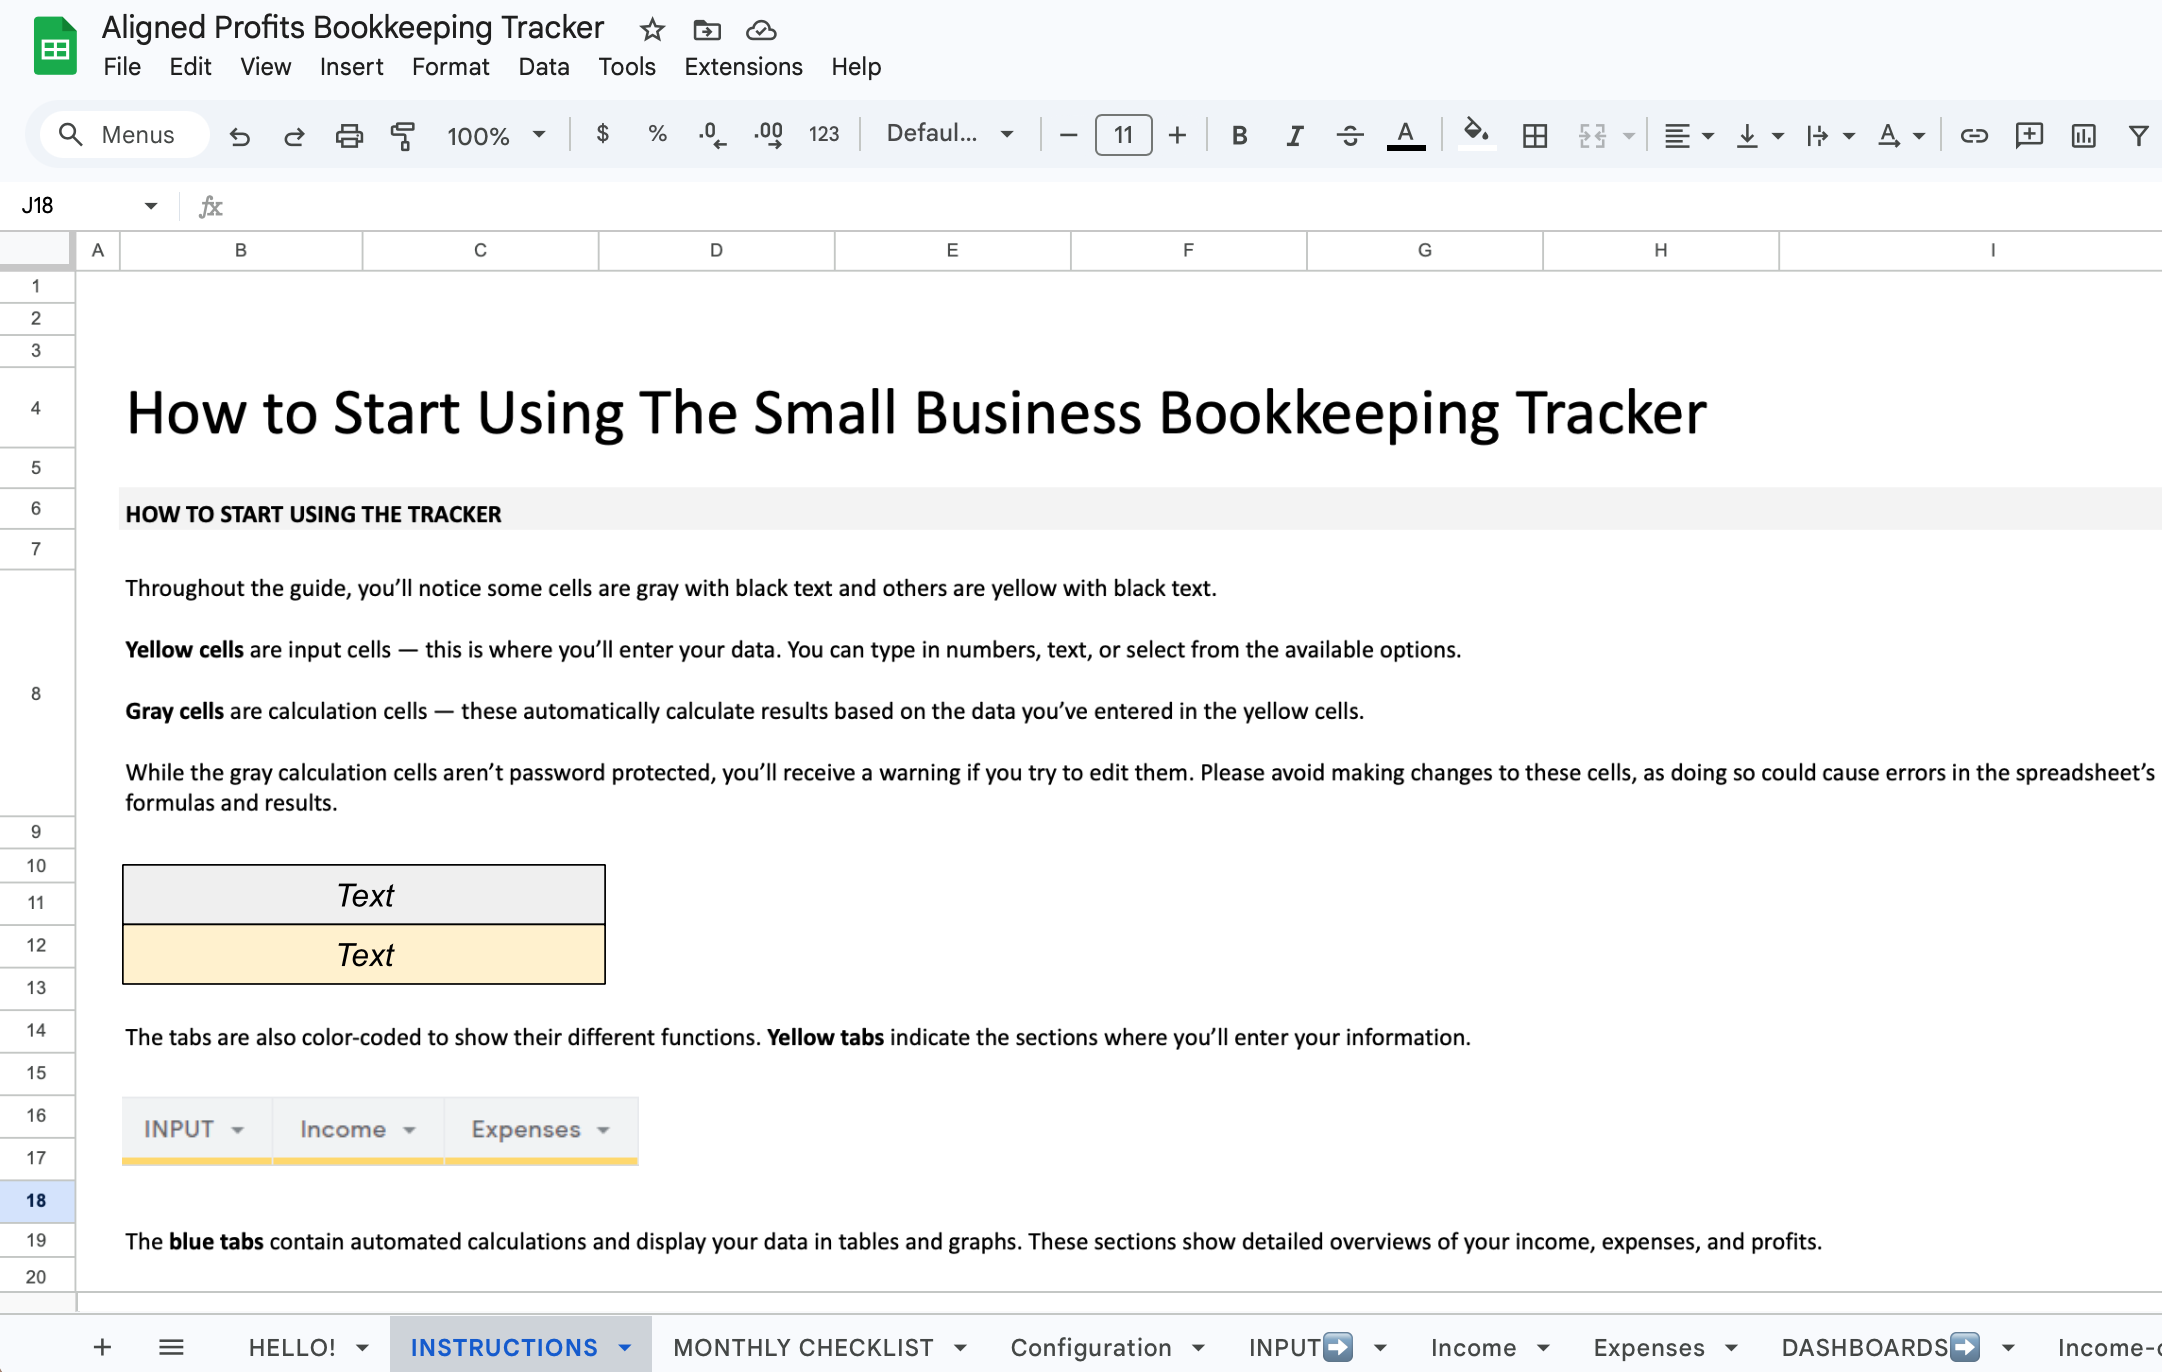Toggle italic text style
This screenshot has width=2162, height=1372.
pos(1294,135)
